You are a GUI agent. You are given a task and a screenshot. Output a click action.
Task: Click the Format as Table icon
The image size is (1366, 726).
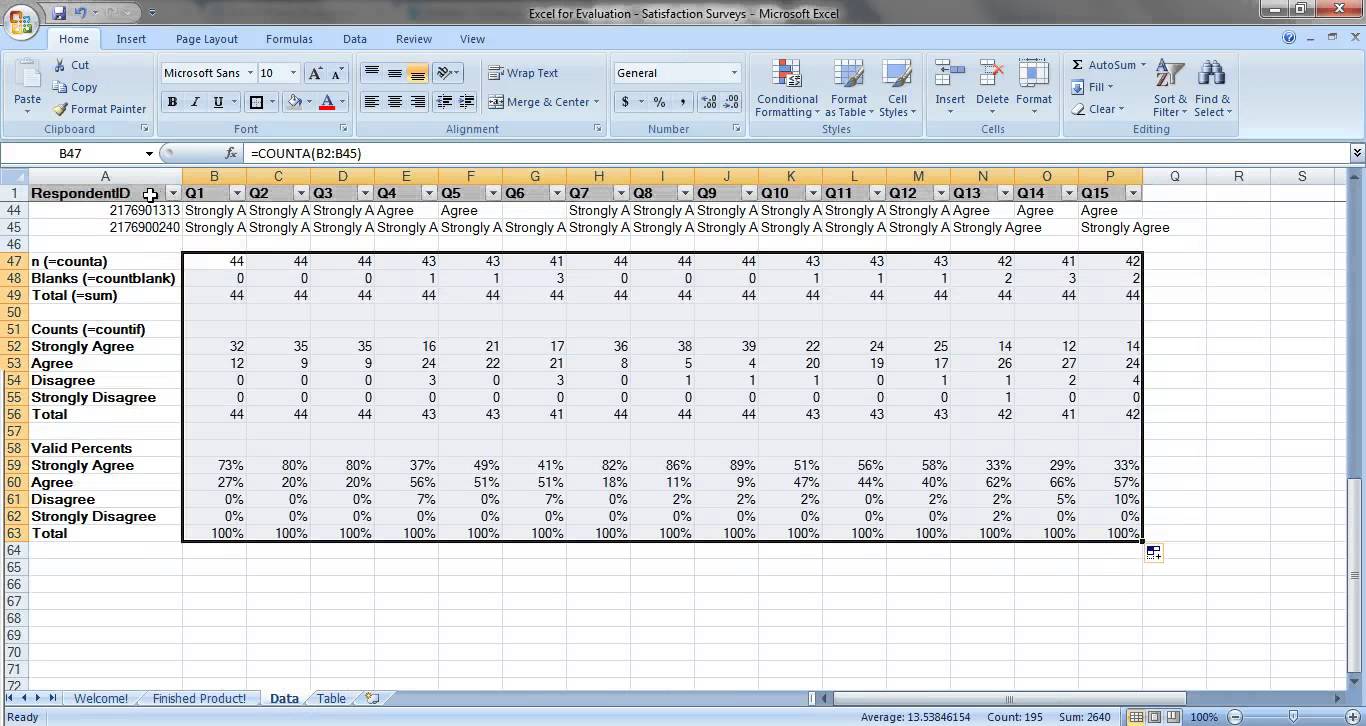[848, 88]
